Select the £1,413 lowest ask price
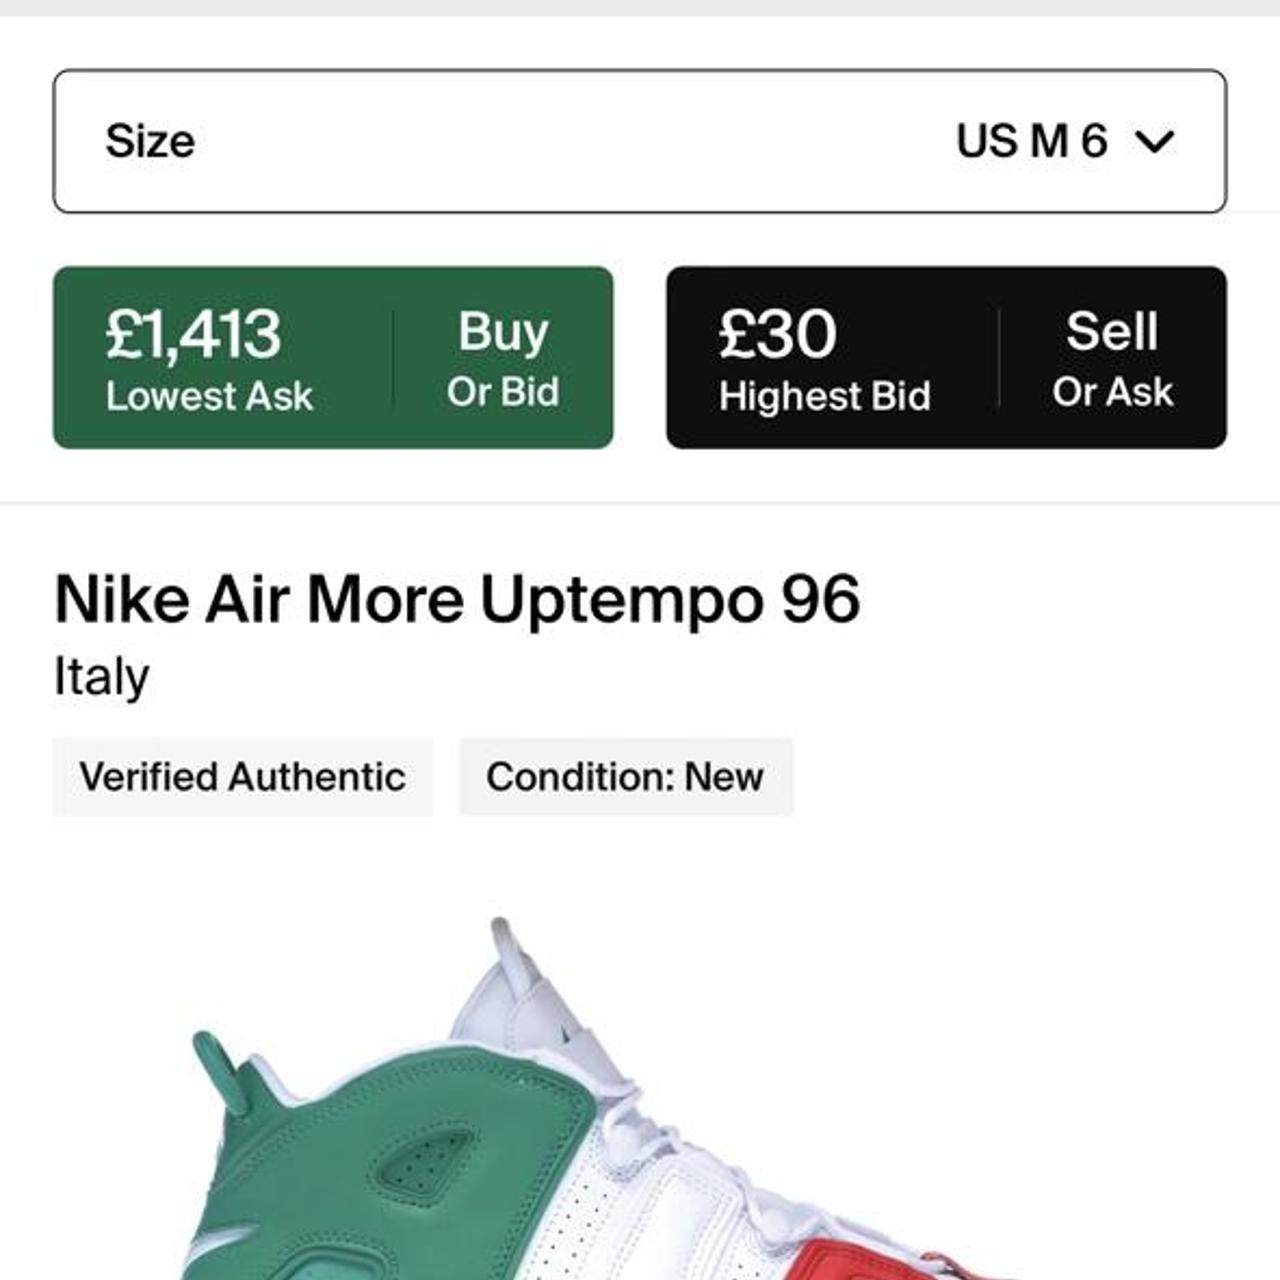This screenshot has width=1280, height=1280. [x=193, y=334]
